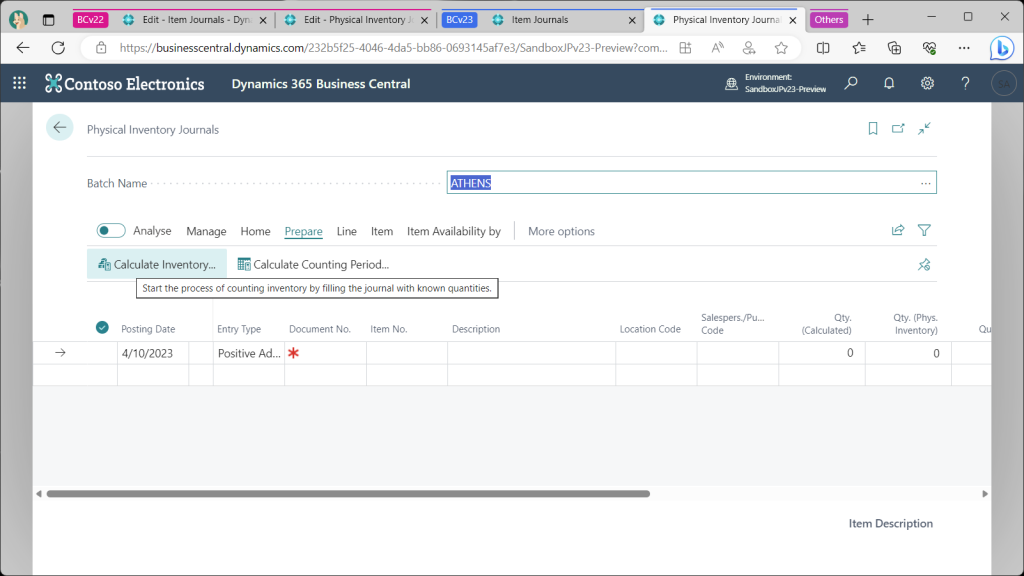Open Item Availability by menu
Screen dimensions: 1024x576
coord(454,231)
